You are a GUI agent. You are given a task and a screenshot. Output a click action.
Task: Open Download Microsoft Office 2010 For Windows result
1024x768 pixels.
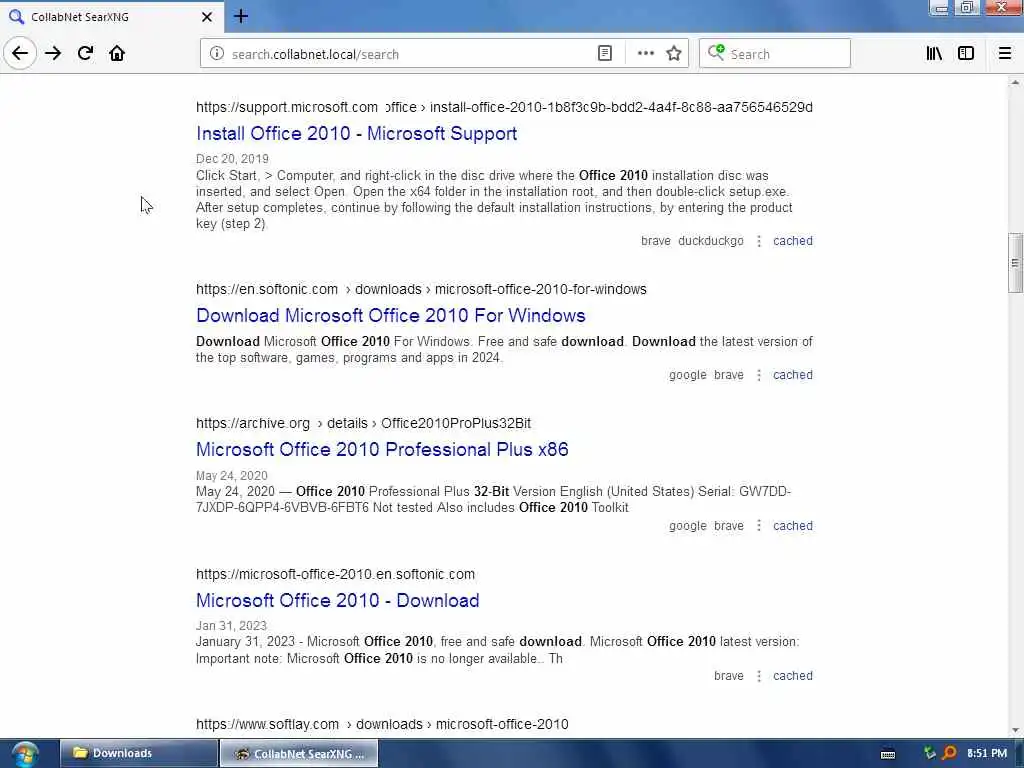pyautogui.click(x=391, y=315)
